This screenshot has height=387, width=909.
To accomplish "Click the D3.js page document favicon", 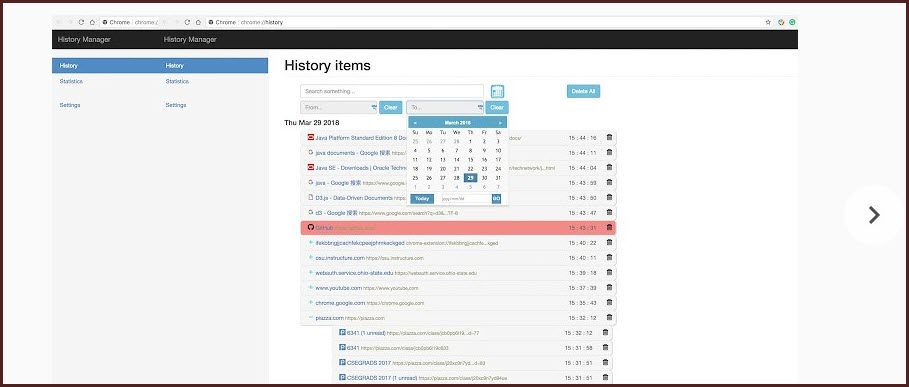I will (311, 198).
